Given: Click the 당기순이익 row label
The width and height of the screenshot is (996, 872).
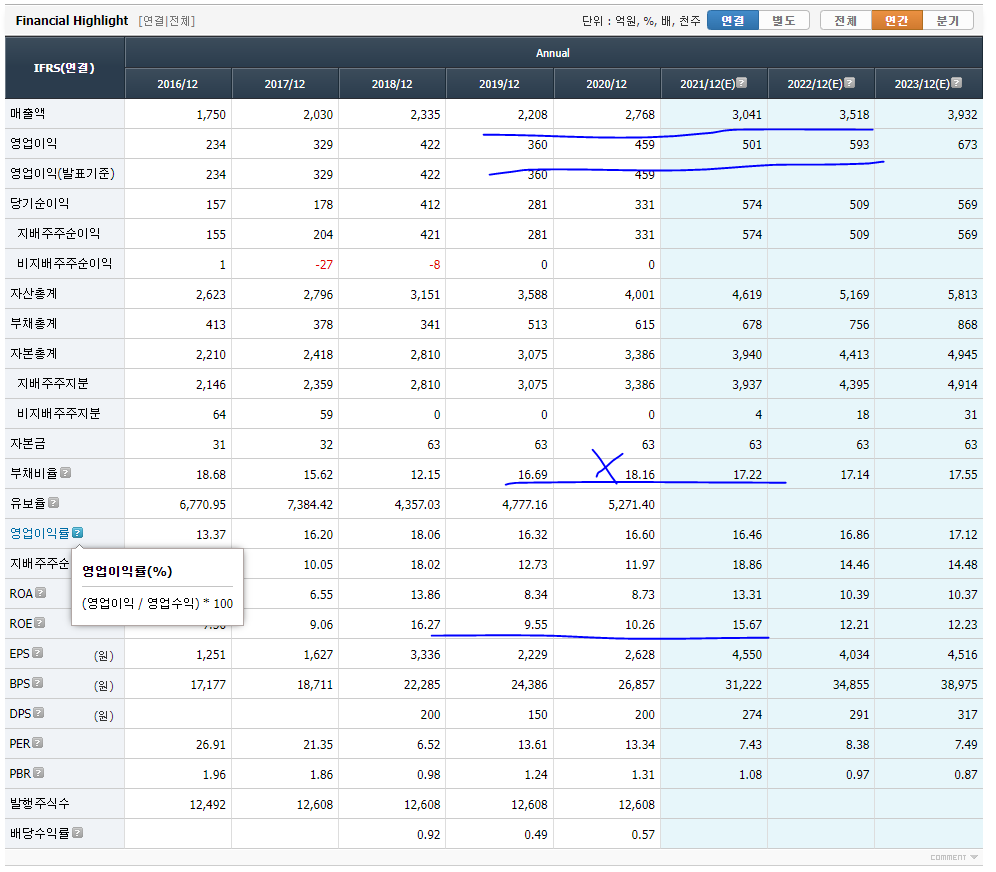Looking at the screenshot, I should 39,203.
